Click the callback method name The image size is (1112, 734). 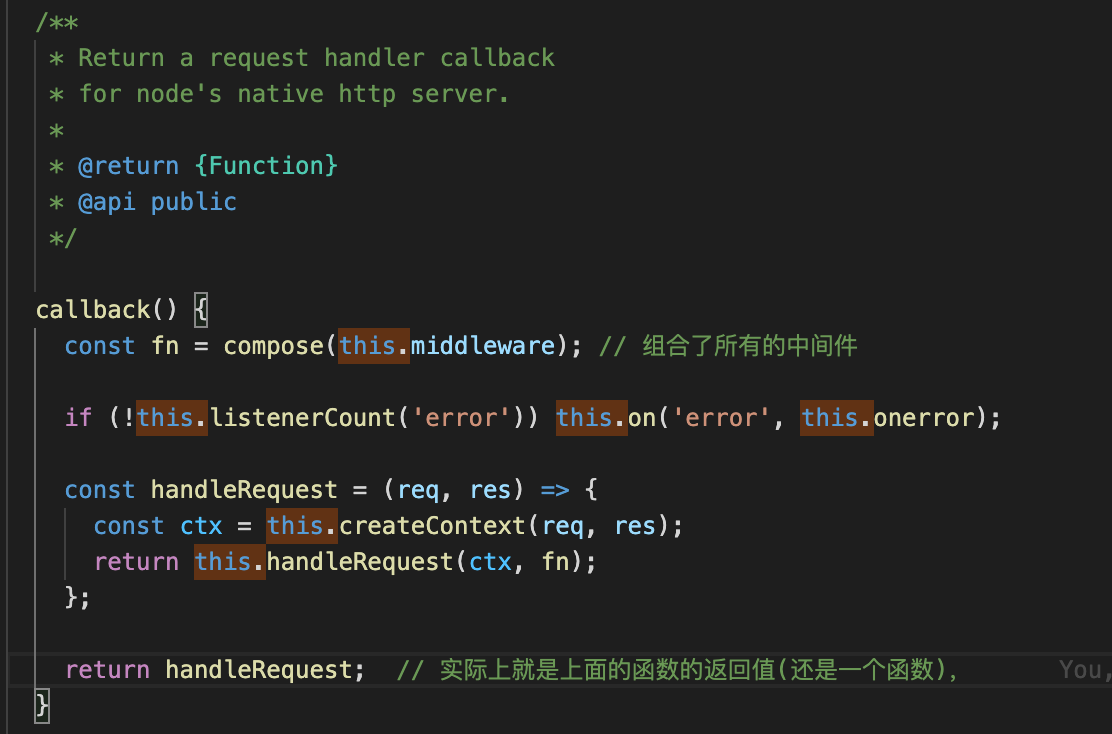[93, 310]
